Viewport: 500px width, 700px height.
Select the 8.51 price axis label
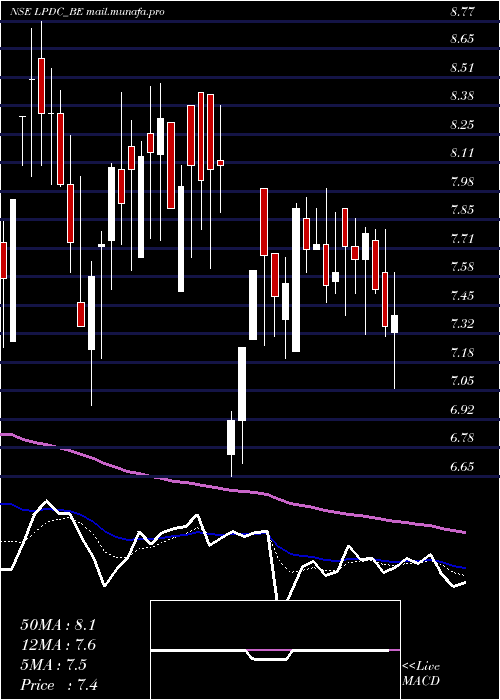click(462, 68)
